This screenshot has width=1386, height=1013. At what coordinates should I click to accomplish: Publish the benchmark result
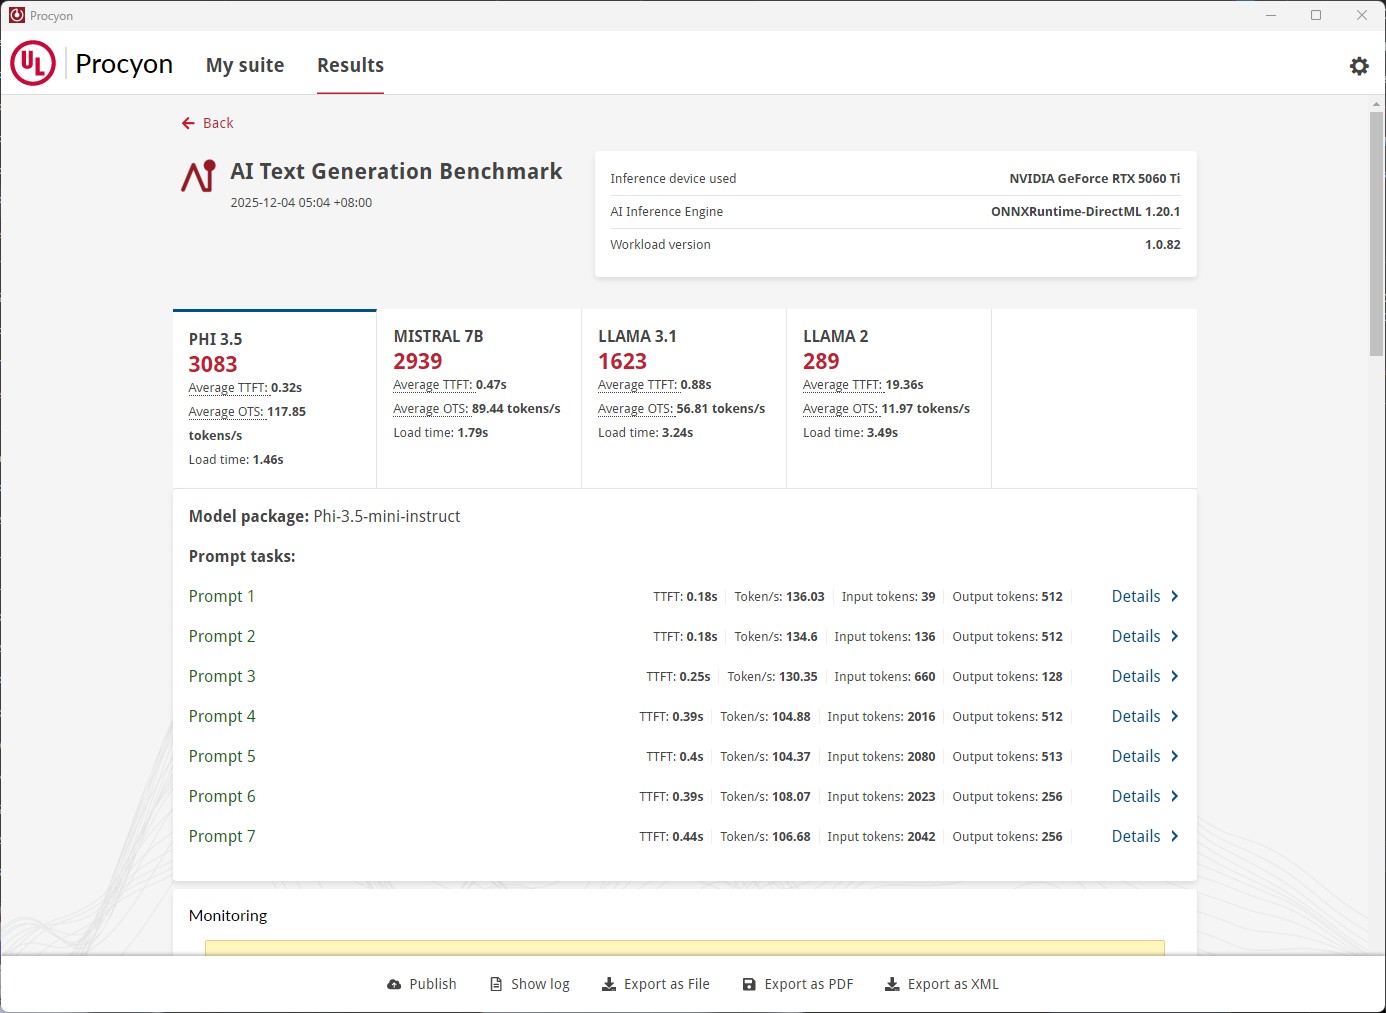422,985
